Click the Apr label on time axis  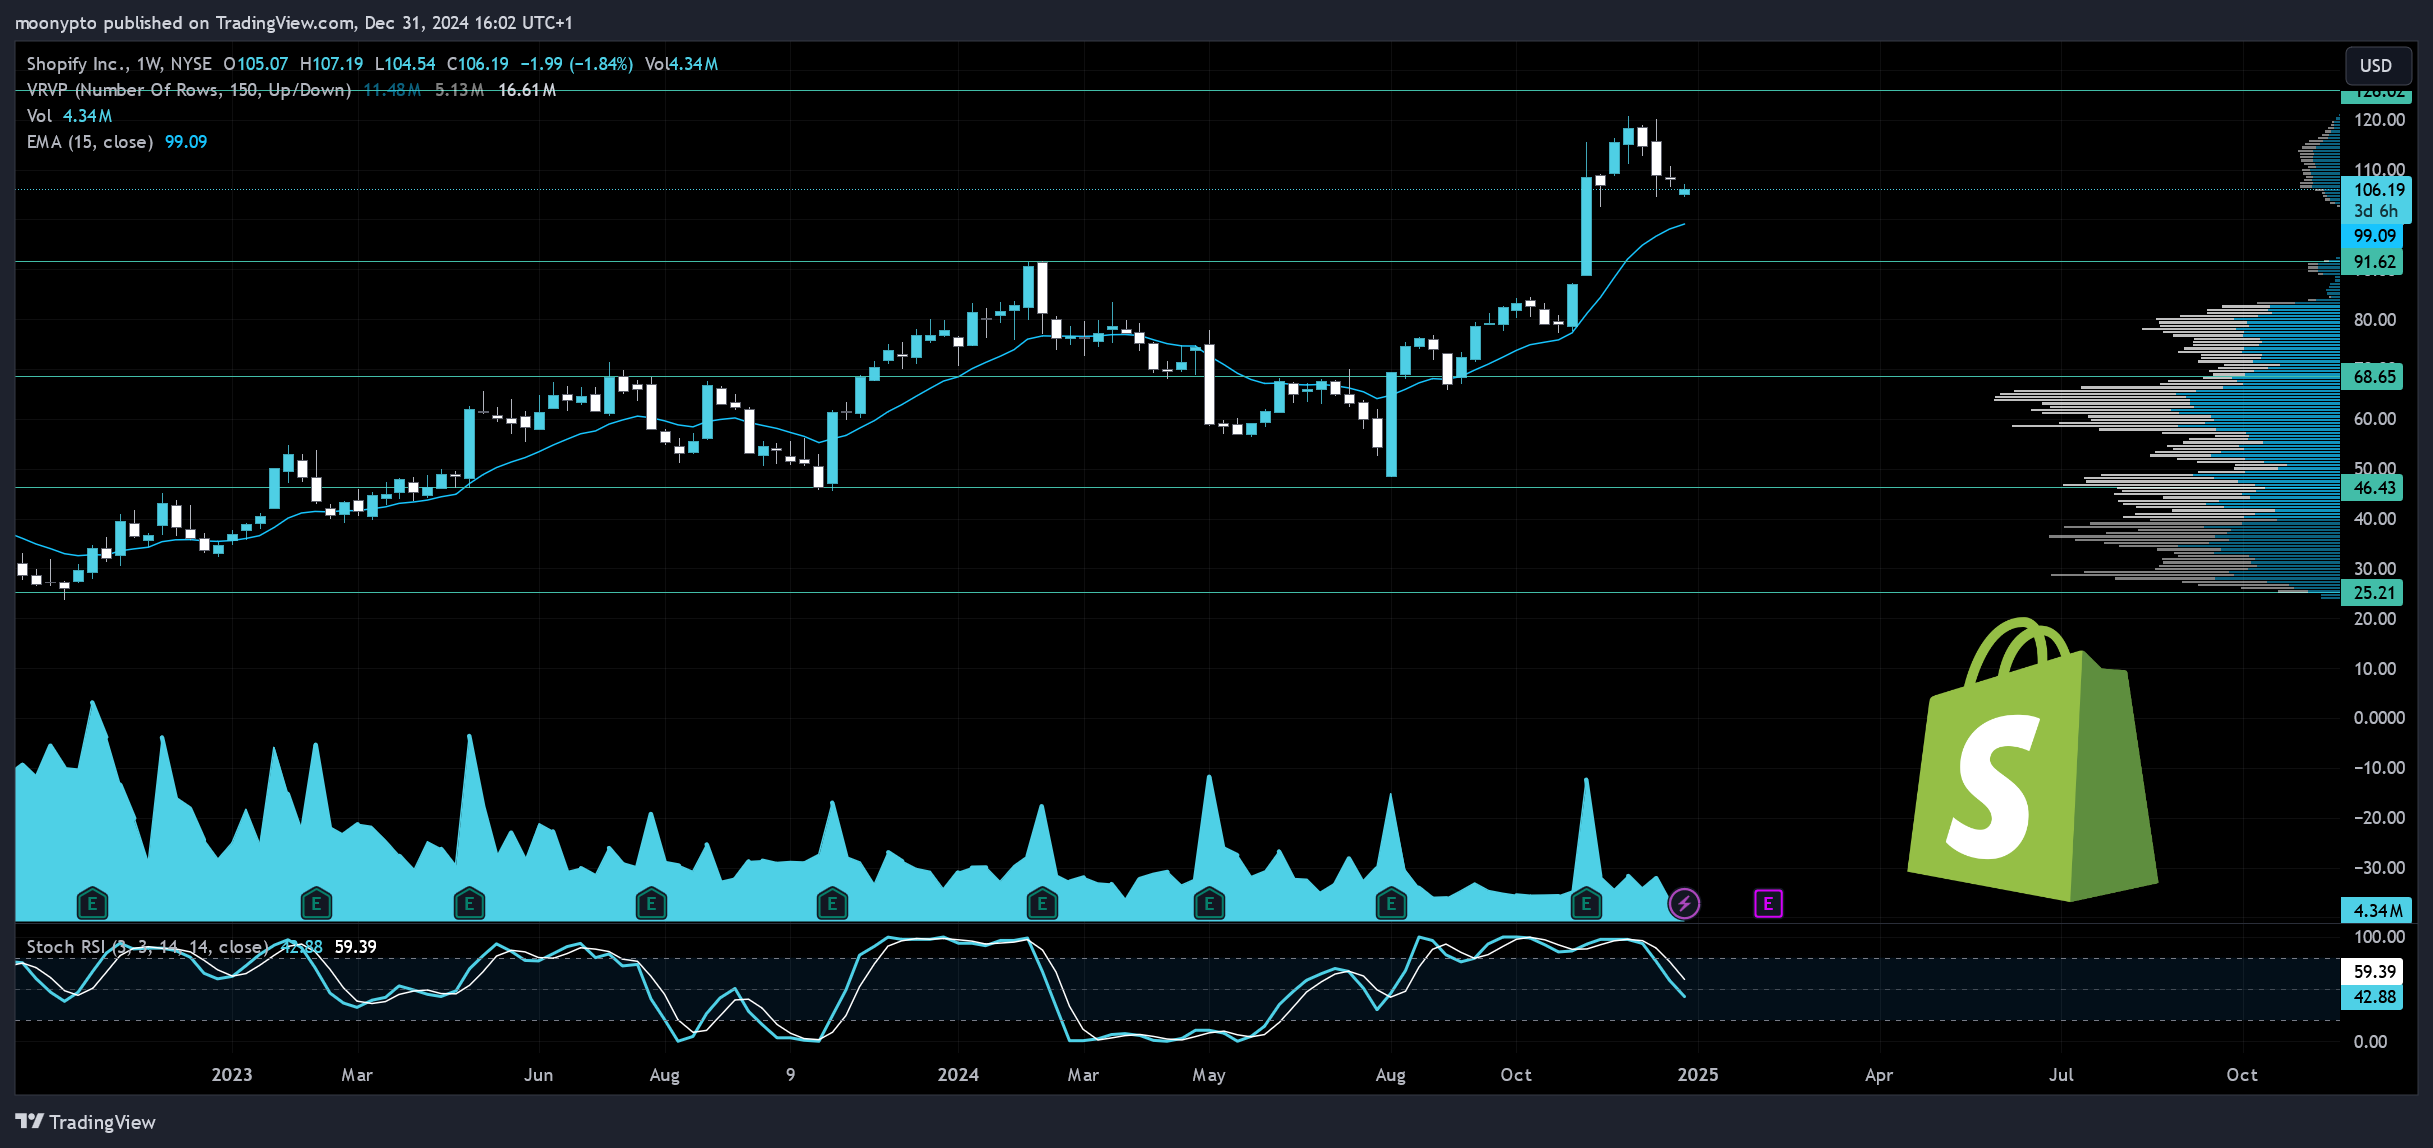tap(1879, 1075)
